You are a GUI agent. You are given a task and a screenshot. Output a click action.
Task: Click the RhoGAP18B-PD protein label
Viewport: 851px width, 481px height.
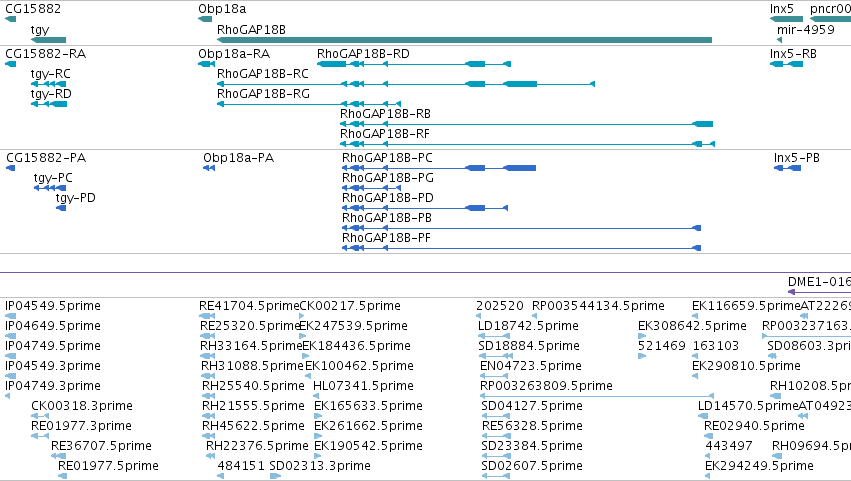click(x=388, y=198)
